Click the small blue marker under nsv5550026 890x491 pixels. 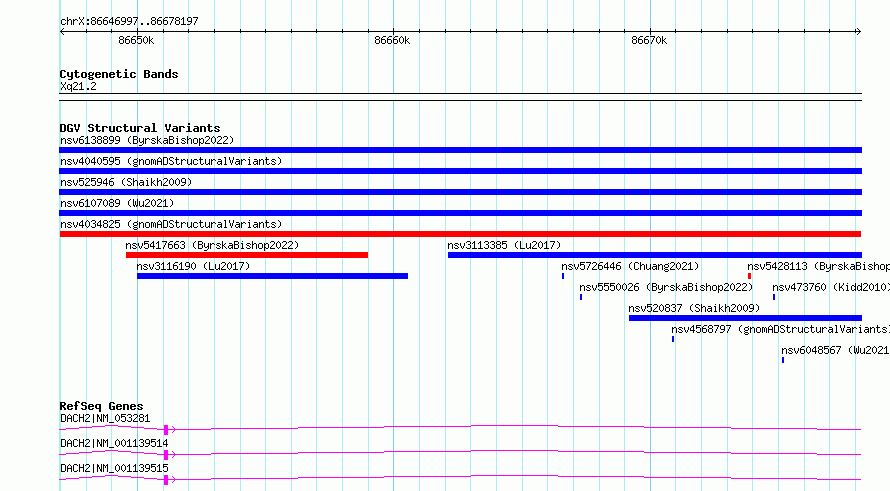pyautogui.click(x=581, y=297)
